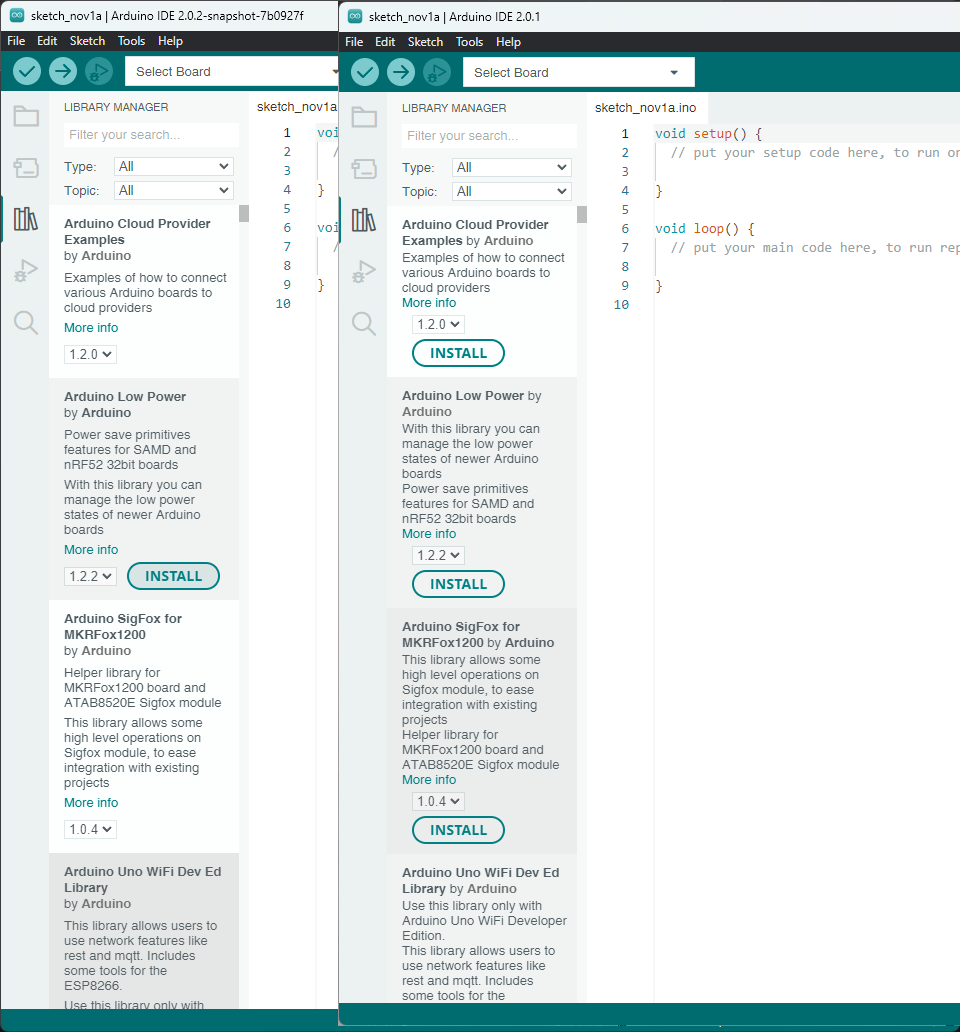960x1032 pixels.
Task: Start Debugging from the IDE 2.0.1 toolbar
Action: click(x=437, y=72)
